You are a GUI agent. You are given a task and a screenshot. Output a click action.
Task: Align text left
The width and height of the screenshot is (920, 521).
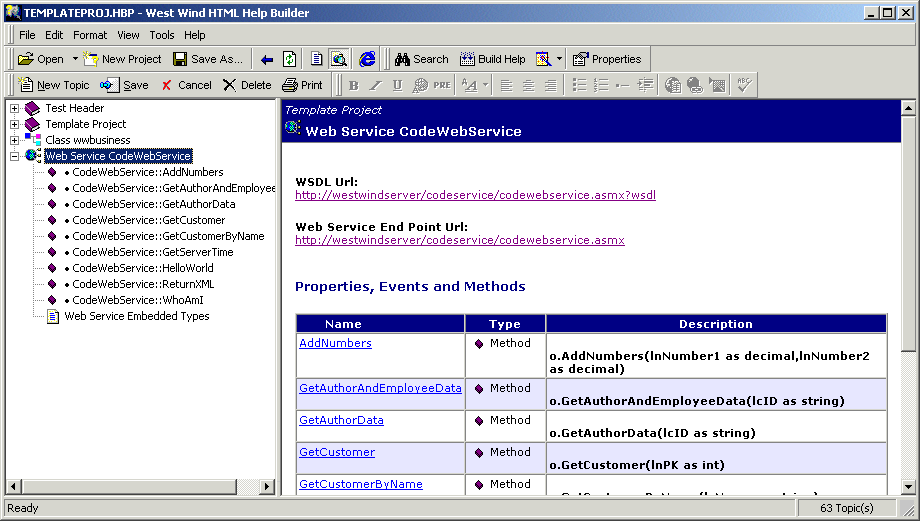(x=506, y=86)
